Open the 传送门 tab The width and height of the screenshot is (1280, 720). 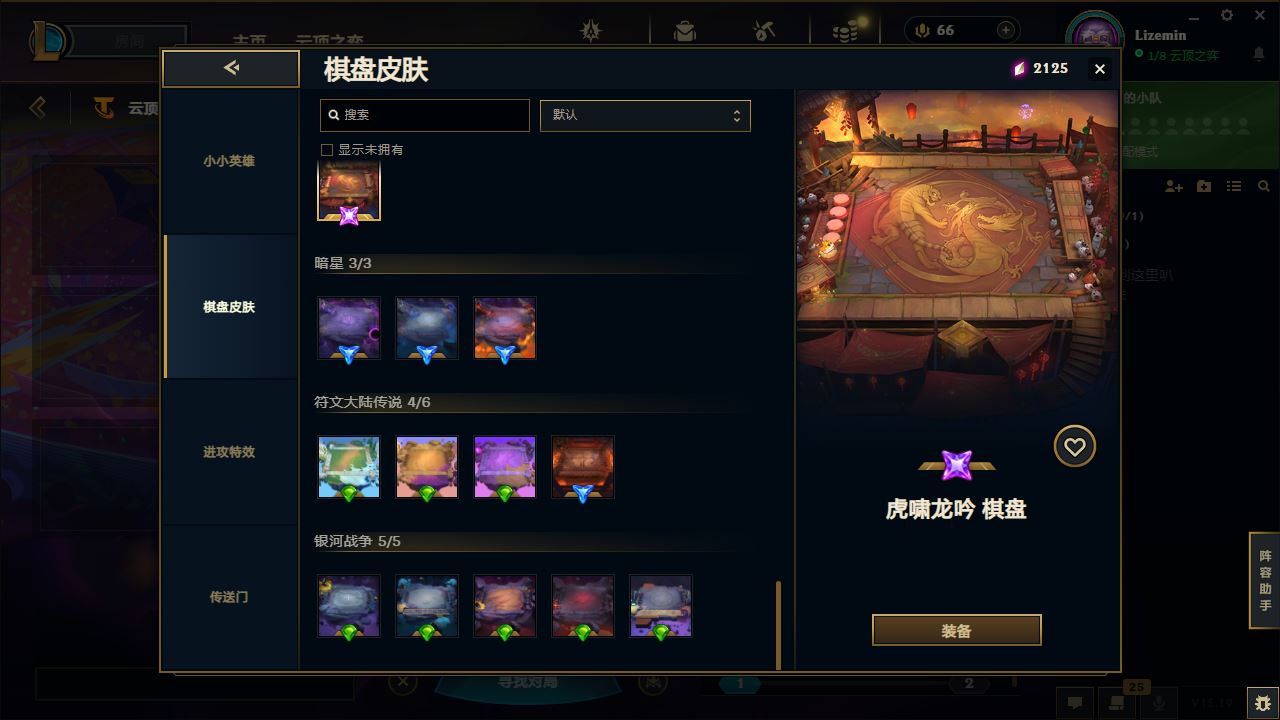click(229, 597)
